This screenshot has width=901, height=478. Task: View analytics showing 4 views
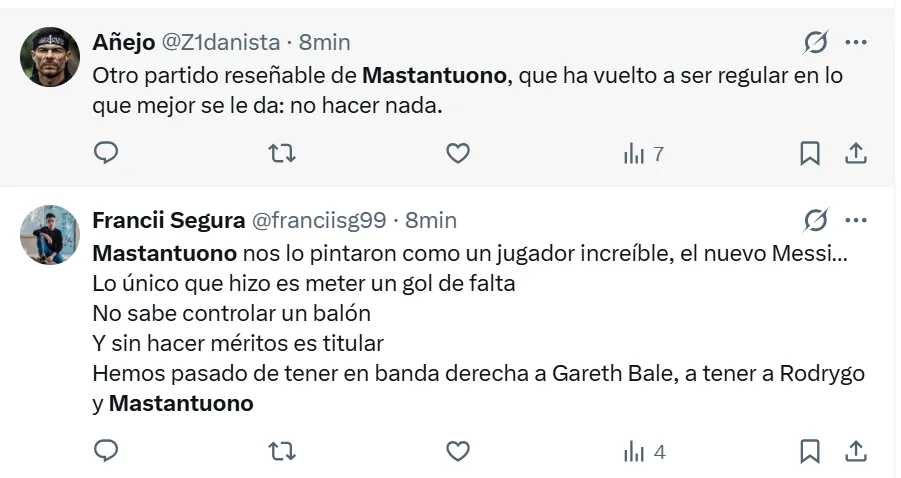643,452
